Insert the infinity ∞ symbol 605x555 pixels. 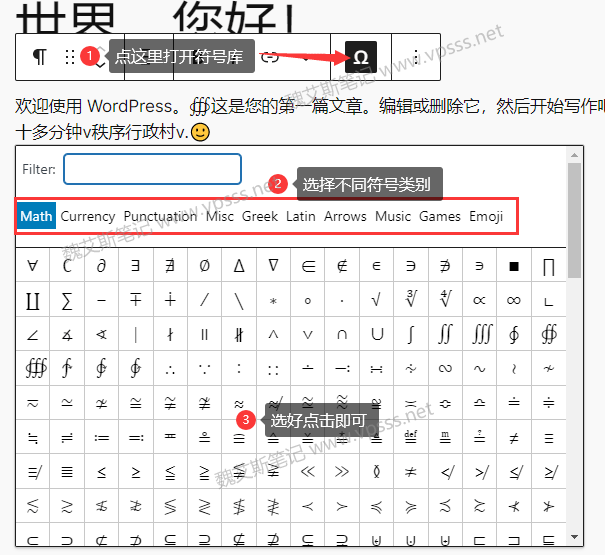point(513,300)
